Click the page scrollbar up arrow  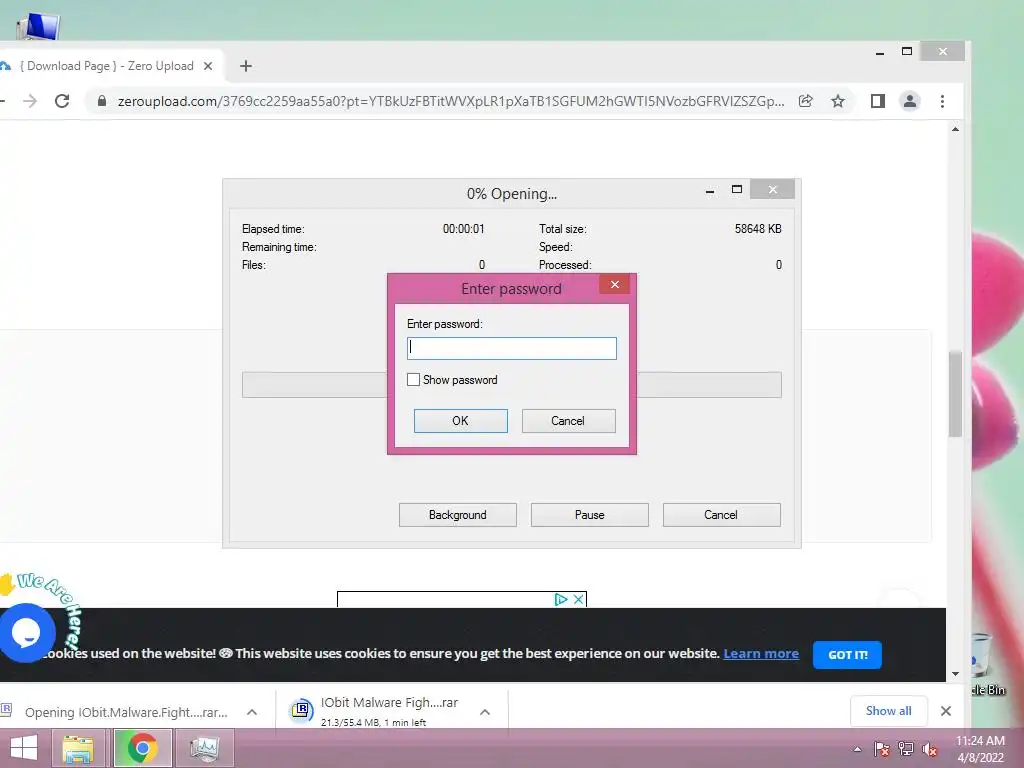tap(955, 129)
